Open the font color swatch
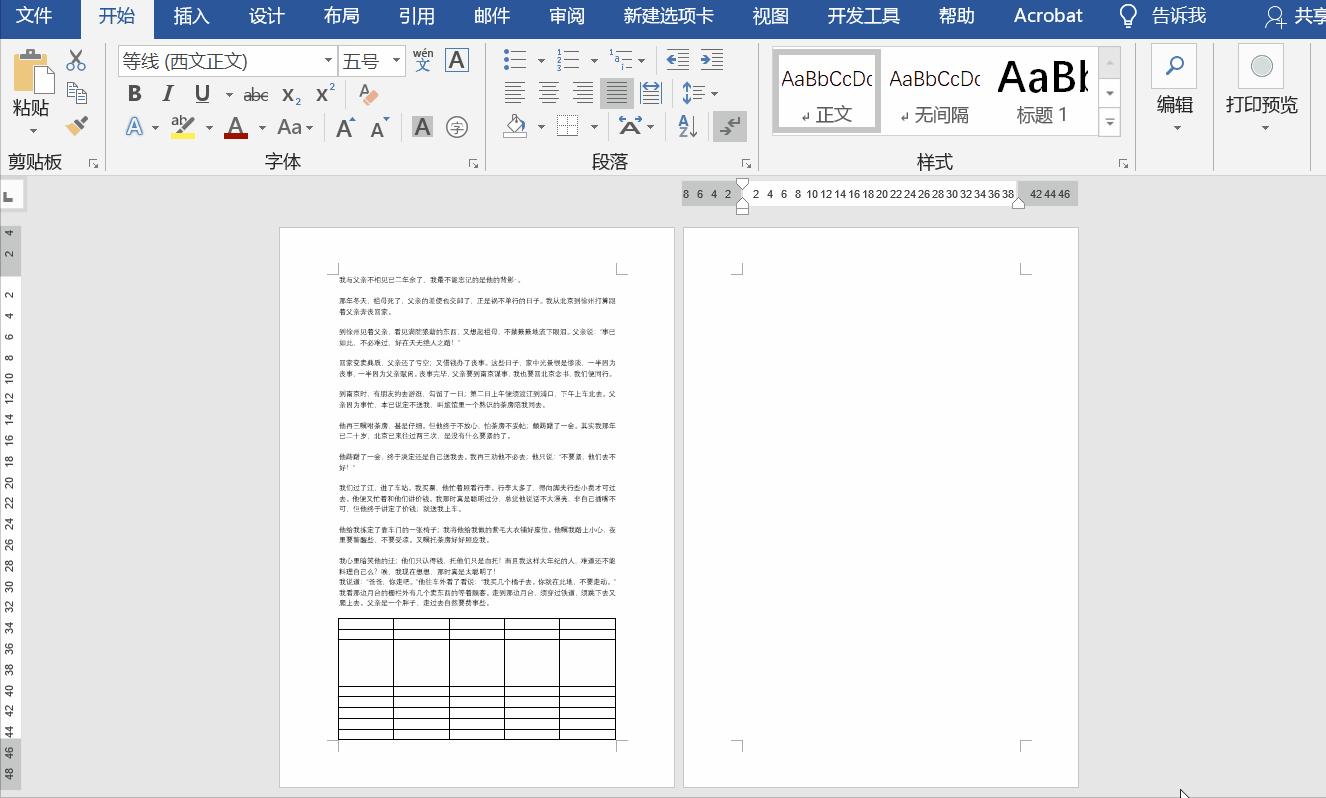The width and height of the screenshot is (1326, 798). [236, 126]
